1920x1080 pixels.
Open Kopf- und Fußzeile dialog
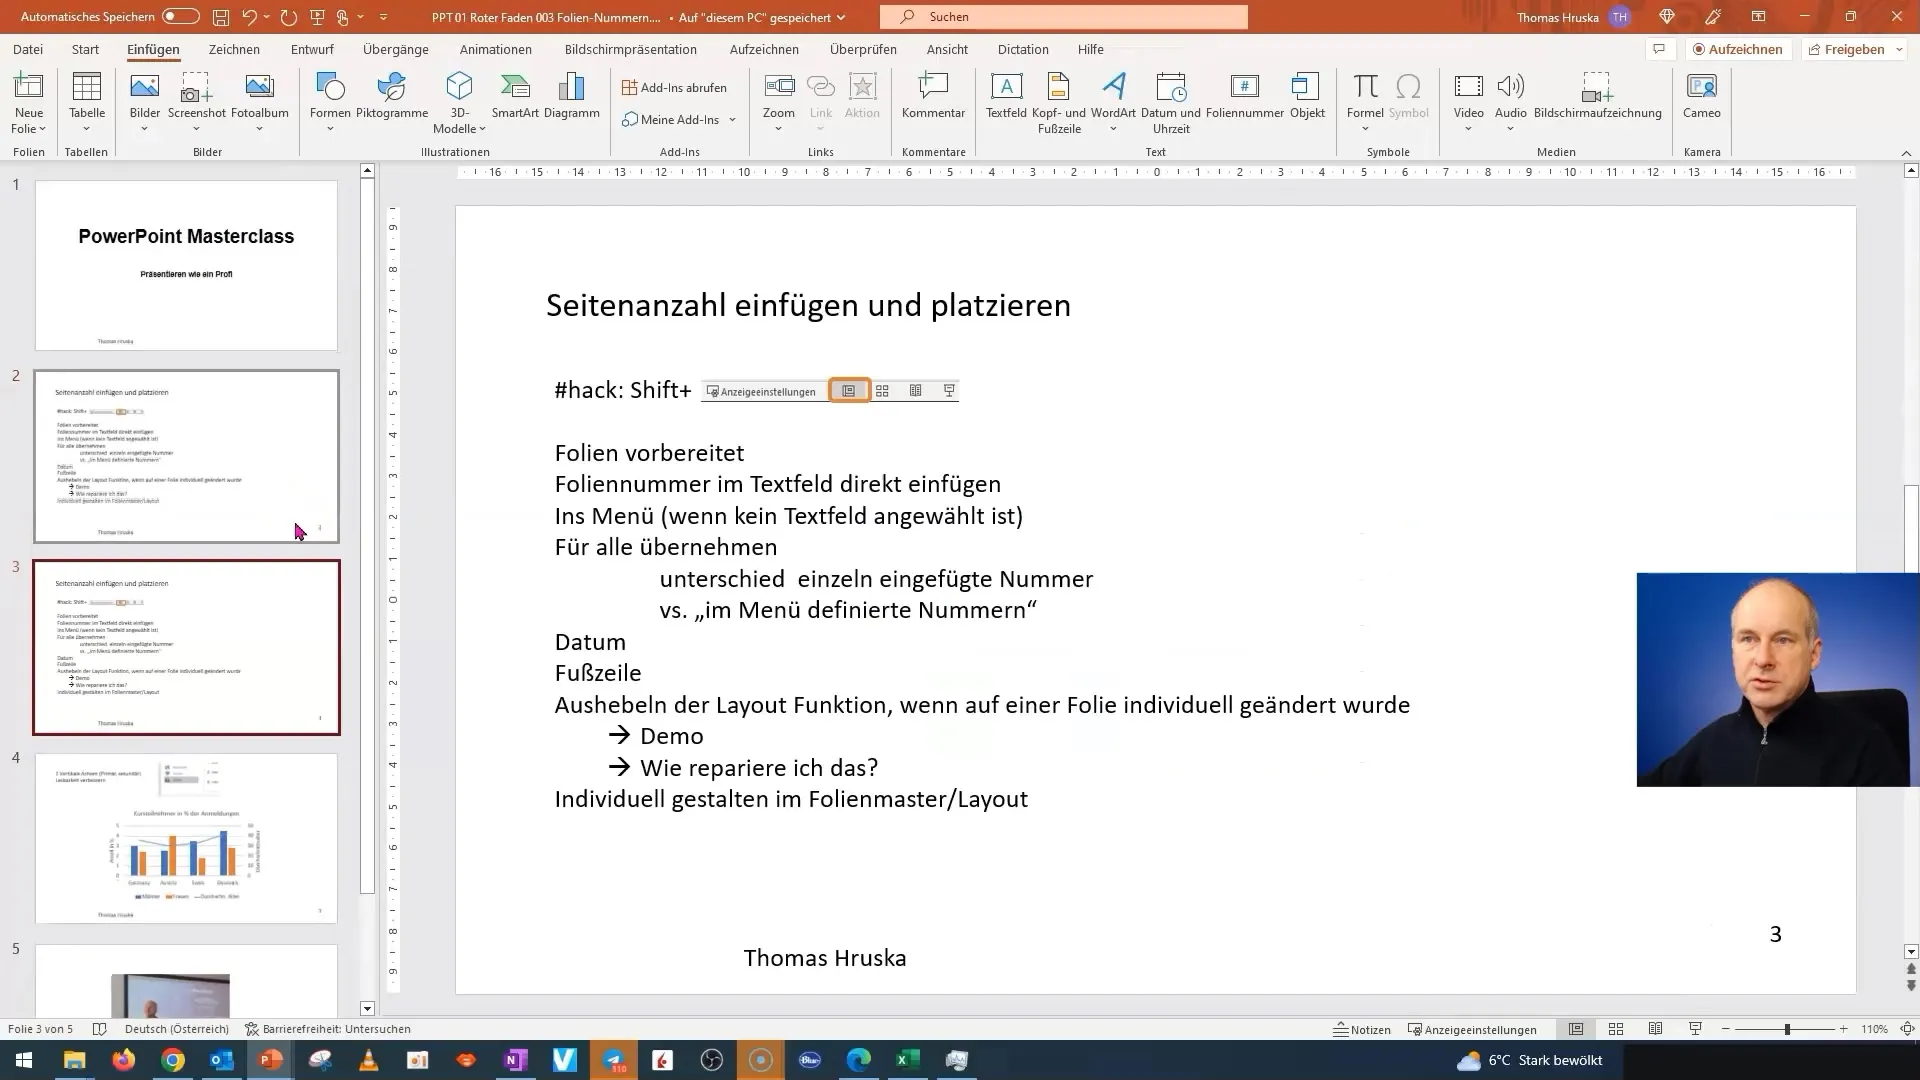1059,102
